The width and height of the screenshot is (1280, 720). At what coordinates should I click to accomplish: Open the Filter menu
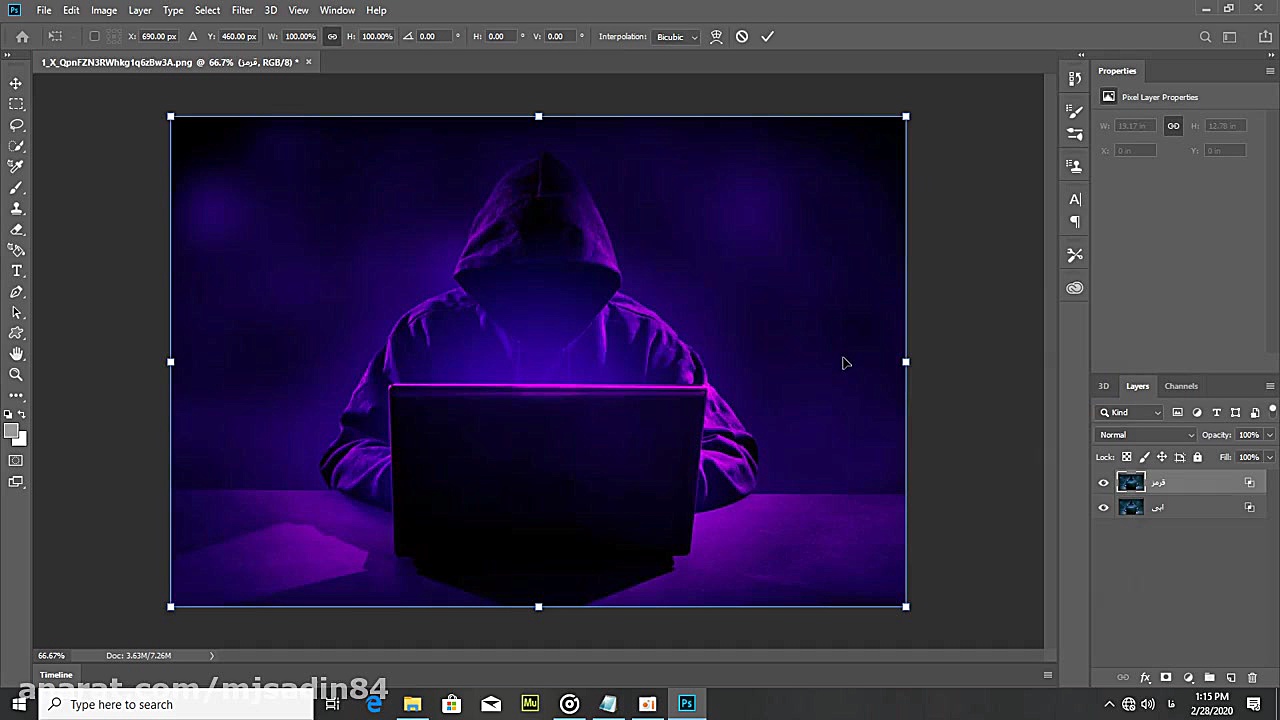tap(242, 10)
